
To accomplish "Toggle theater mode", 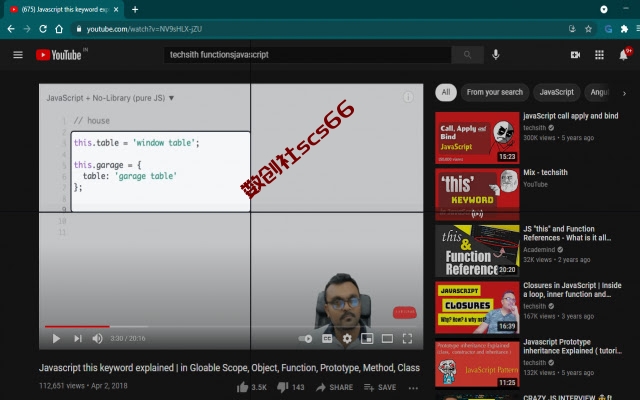I will tap(387, 338).
